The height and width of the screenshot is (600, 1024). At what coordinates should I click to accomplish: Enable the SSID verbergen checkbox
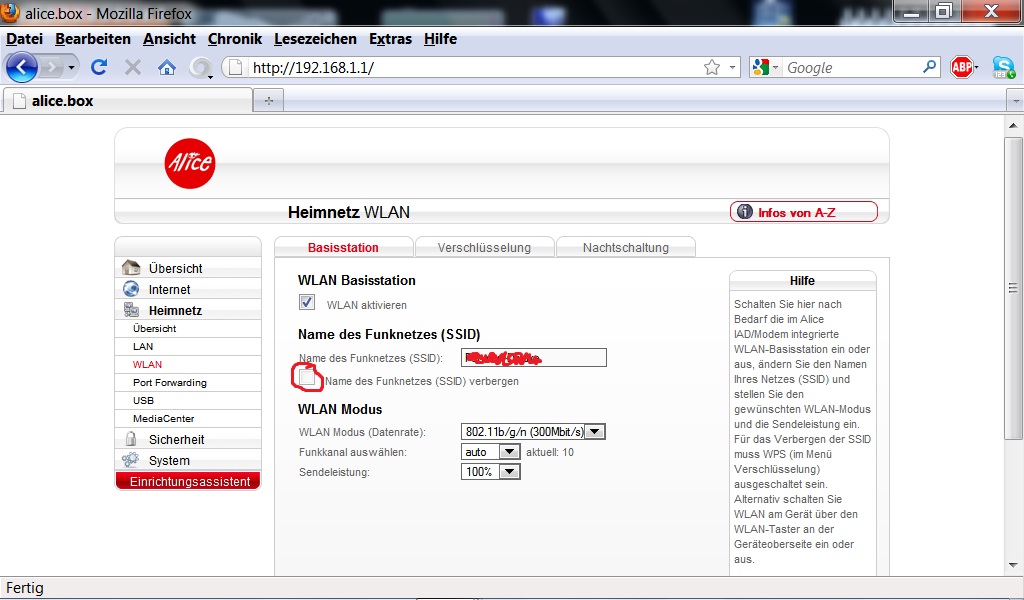click(308, 379)
